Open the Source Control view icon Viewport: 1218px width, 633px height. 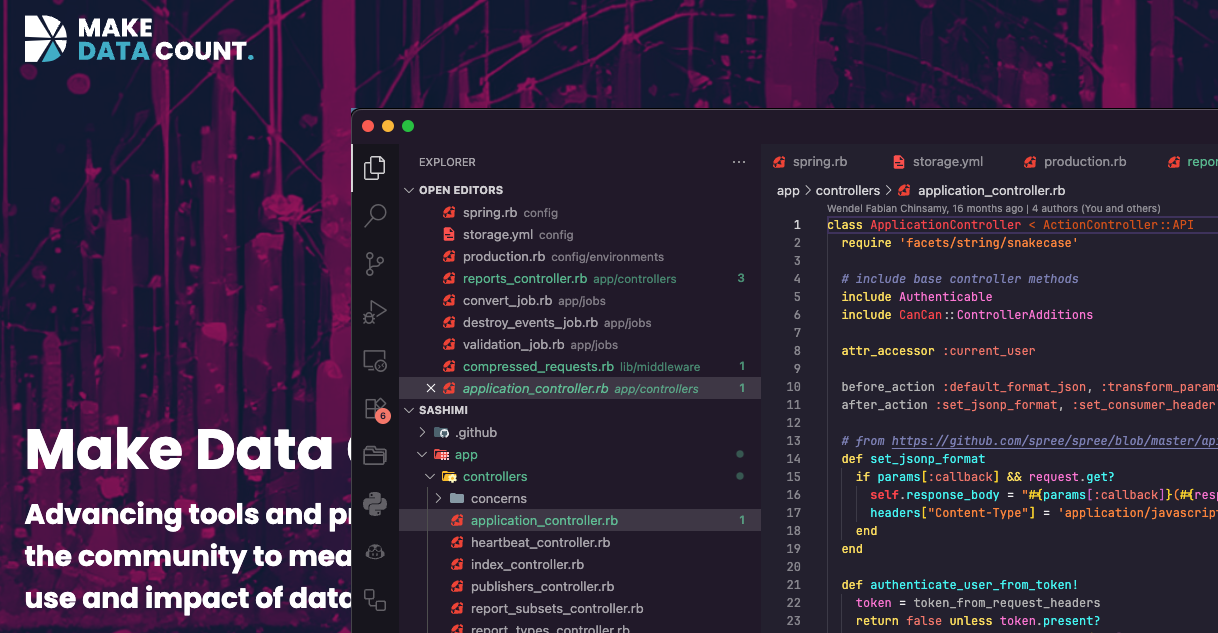375,264
